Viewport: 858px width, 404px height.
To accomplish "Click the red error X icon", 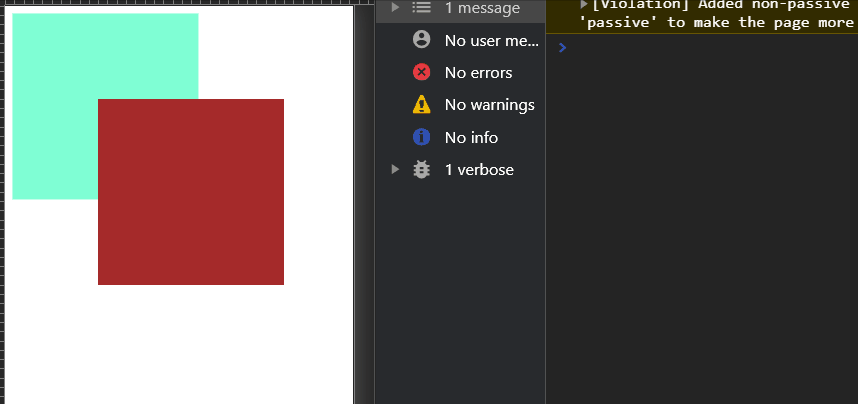I will click(x=421, y=72).
